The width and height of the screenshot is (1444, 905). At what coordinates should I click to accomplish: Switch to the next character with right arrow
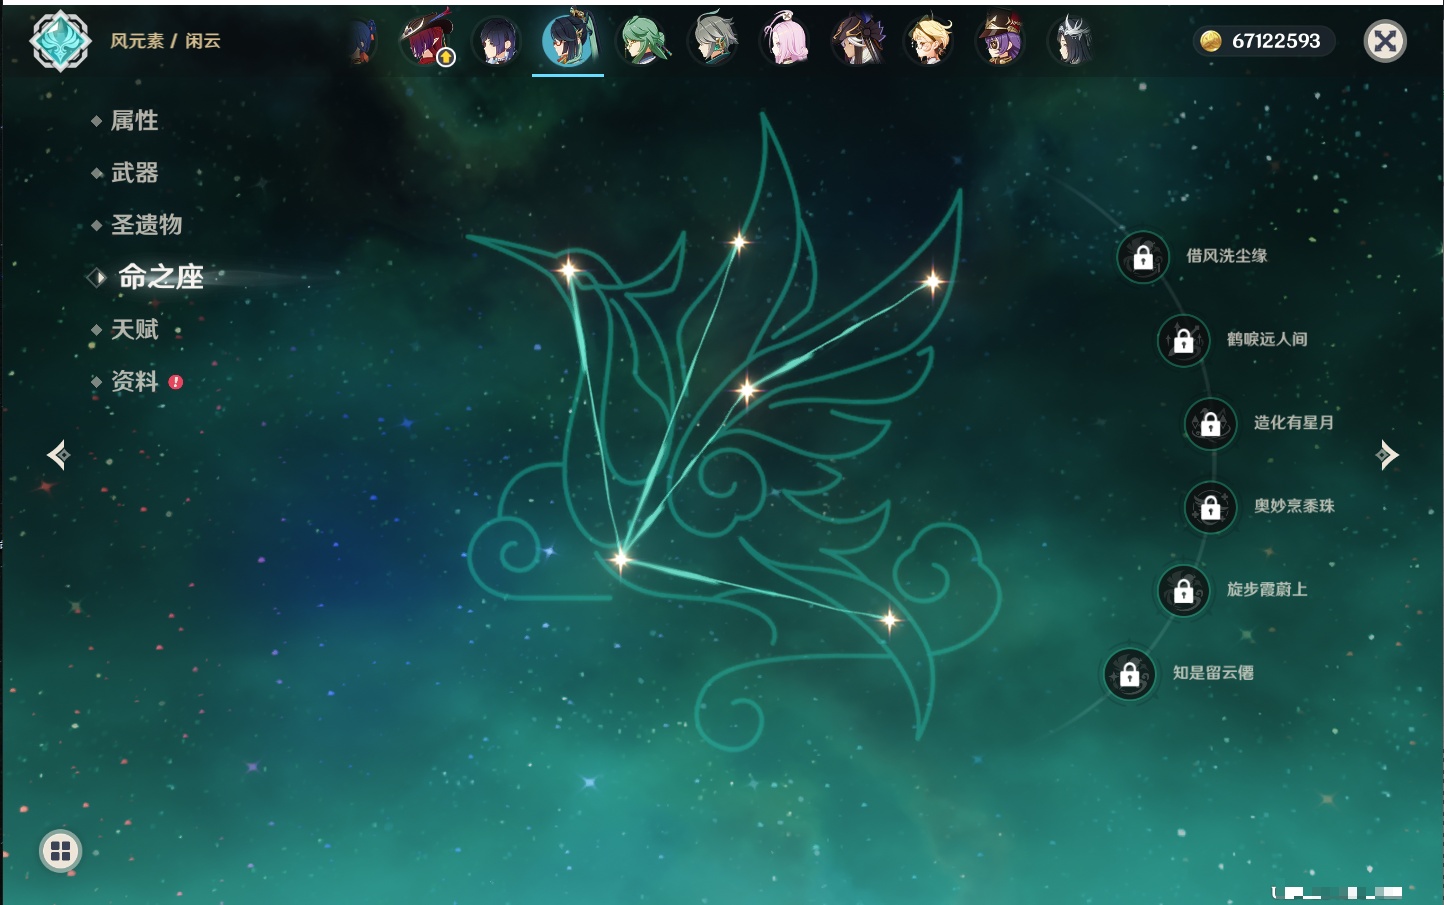(x=1387, y=455)
